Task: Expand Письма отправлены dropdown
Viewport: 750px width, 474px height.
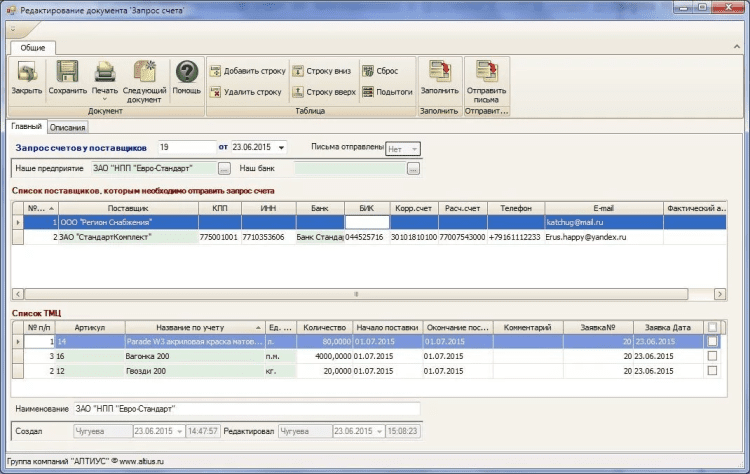Action: point(415,148)
